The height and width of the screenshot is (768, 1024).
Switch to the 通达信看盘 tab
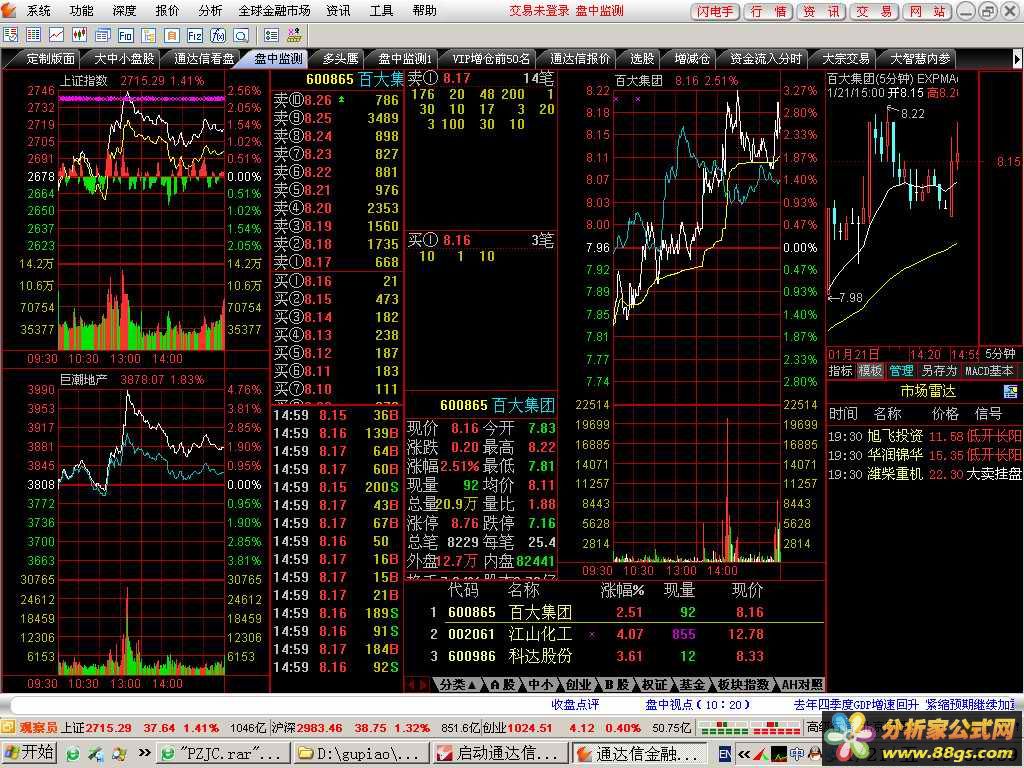tap(204, 59)
